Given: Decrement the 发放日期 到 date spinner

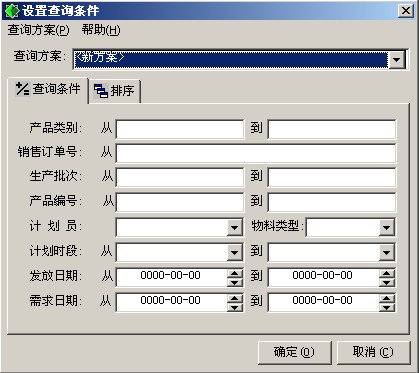Looking at the screenshot, I should [x=387, y=282].
